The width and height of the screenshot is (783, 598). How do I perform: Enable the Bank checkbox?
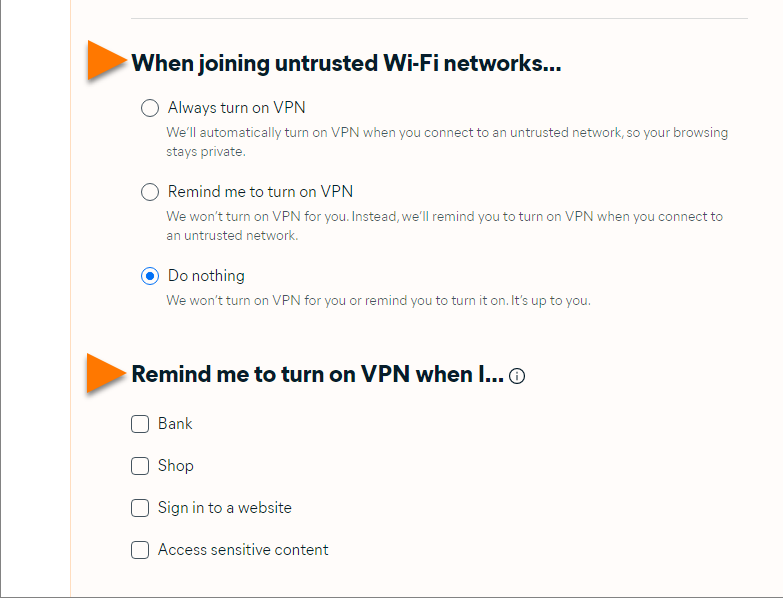click(x=140, y=424)
